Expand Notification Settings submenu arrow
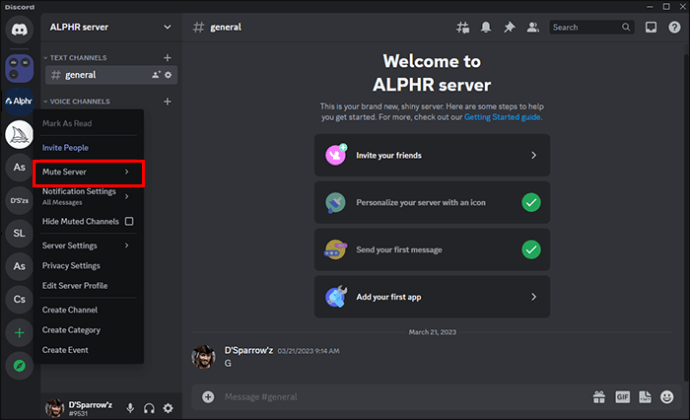Image resolution: width=690 pixels, height=420 pixels. [127, 196]
